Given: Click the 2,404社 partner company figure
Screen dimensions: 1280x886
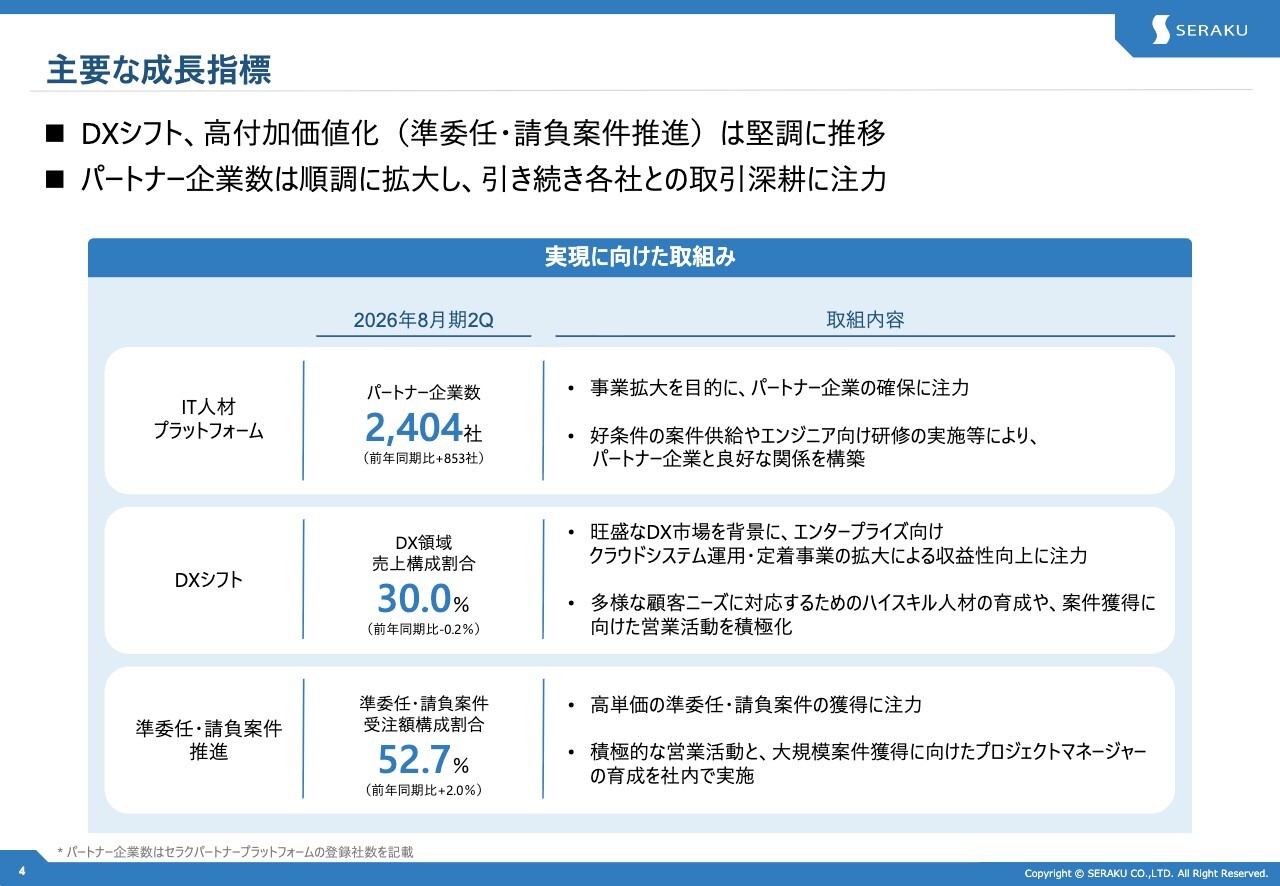Looking at the screenshot, I should coord(423,429).
